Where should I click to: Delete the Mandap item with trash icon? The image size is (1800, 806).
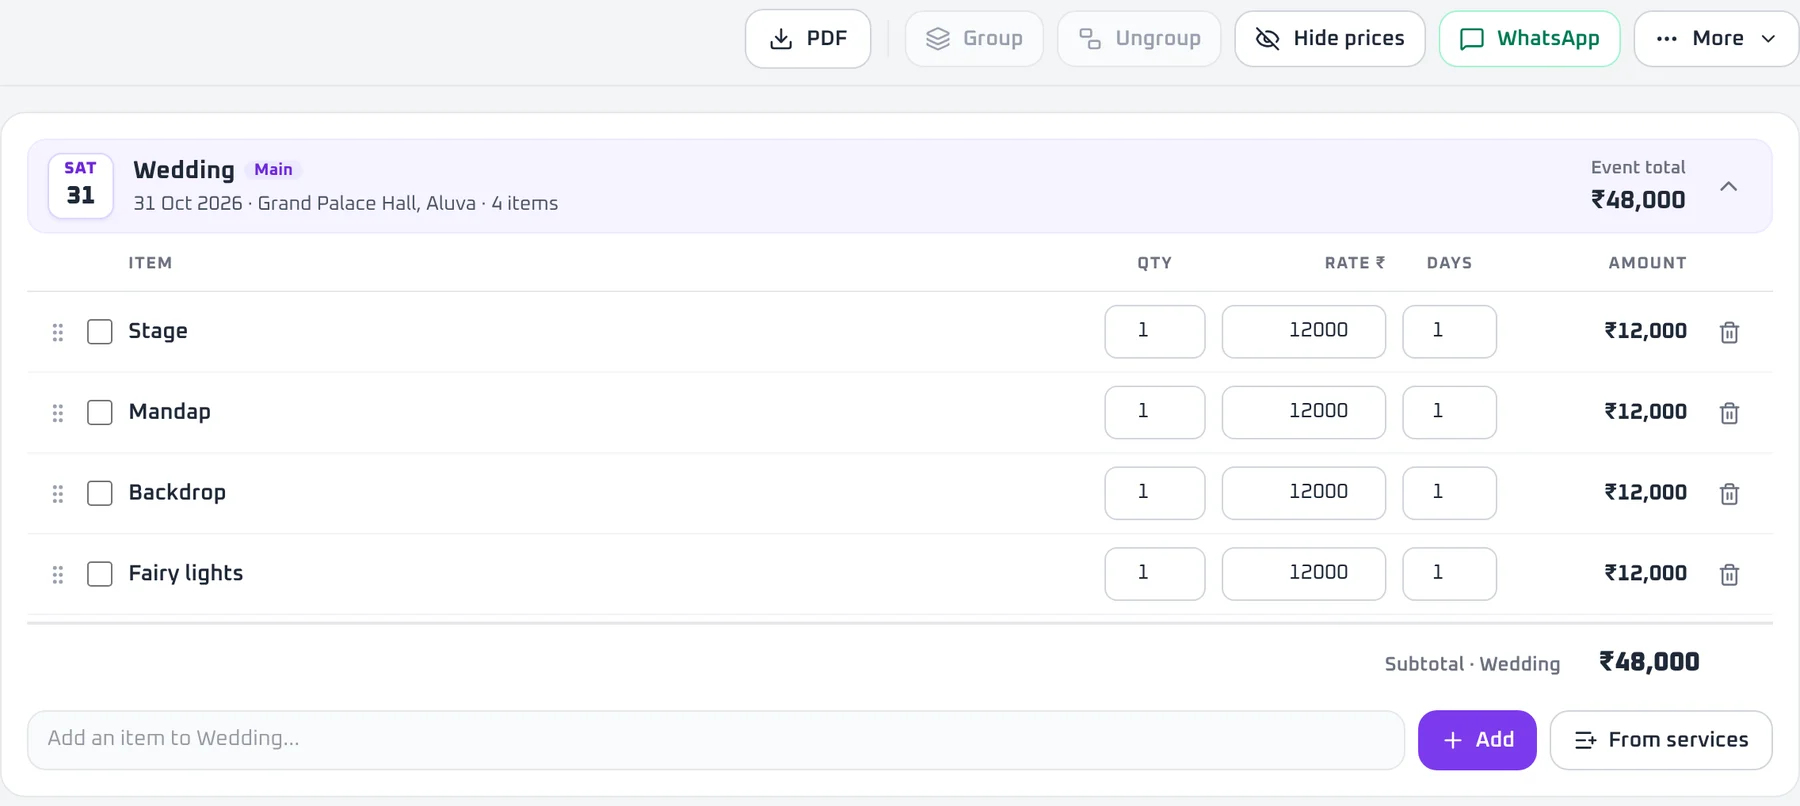tap(1729, 413)
